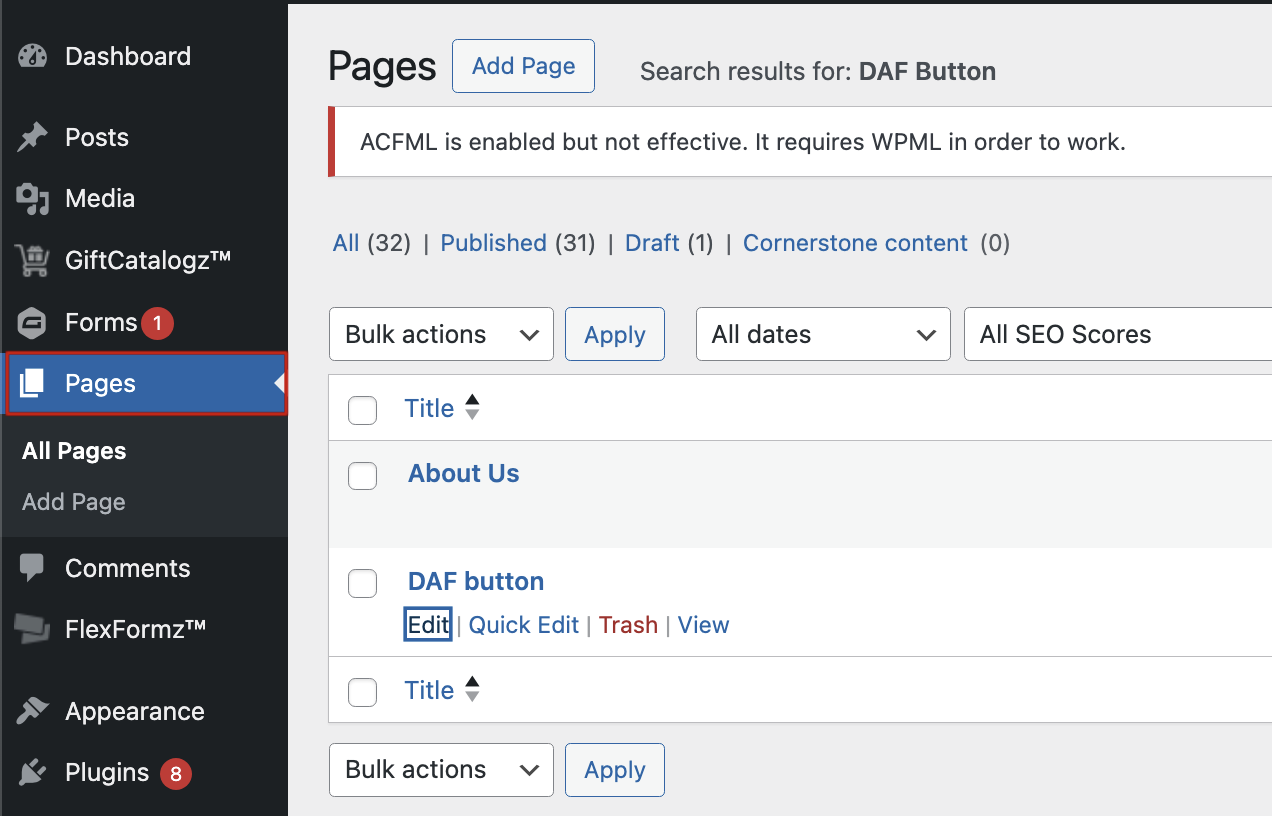Select the header select-all checkbox

tap(362, 409)
